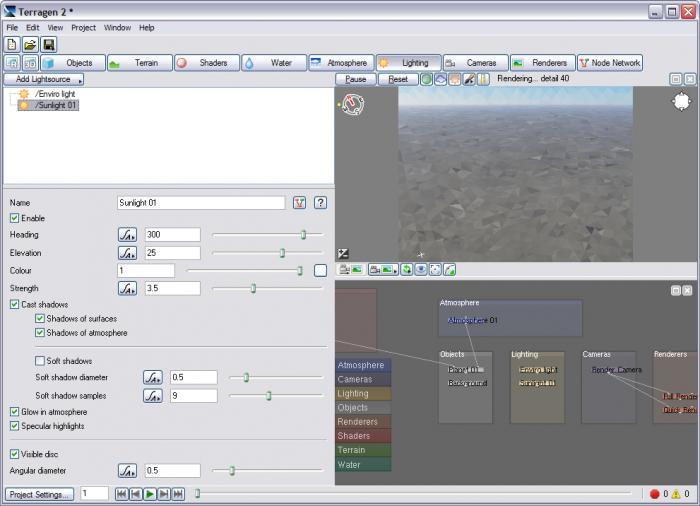The height and width of the screenshot is (506, 700).
Task: Toggle Cast shadows checkbox
Action: (14, 305)
